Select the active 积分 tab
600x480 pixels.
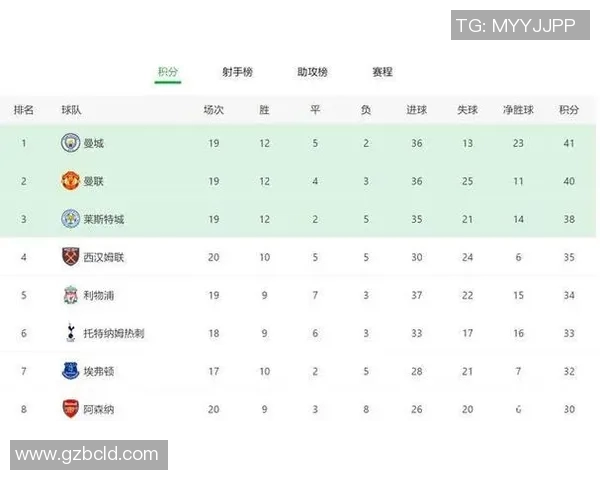(167, 72)
